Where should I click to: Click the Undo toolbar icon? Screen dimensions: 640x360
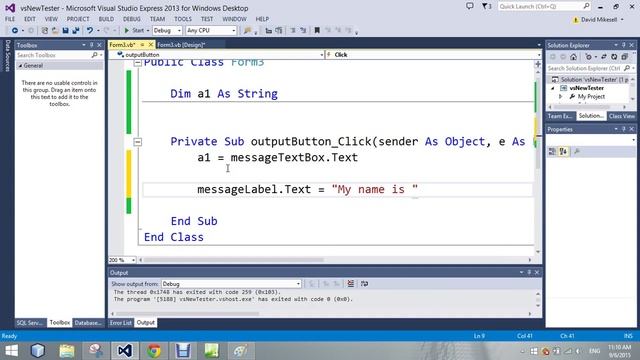[90, 31]
